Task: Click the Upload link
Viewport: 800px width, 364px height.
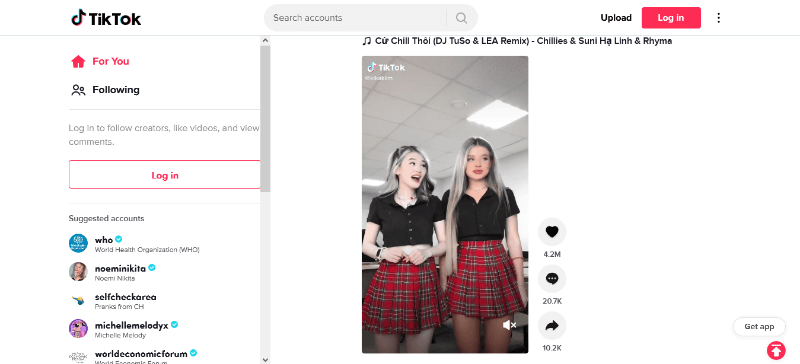Action: [x=616, y=18]
